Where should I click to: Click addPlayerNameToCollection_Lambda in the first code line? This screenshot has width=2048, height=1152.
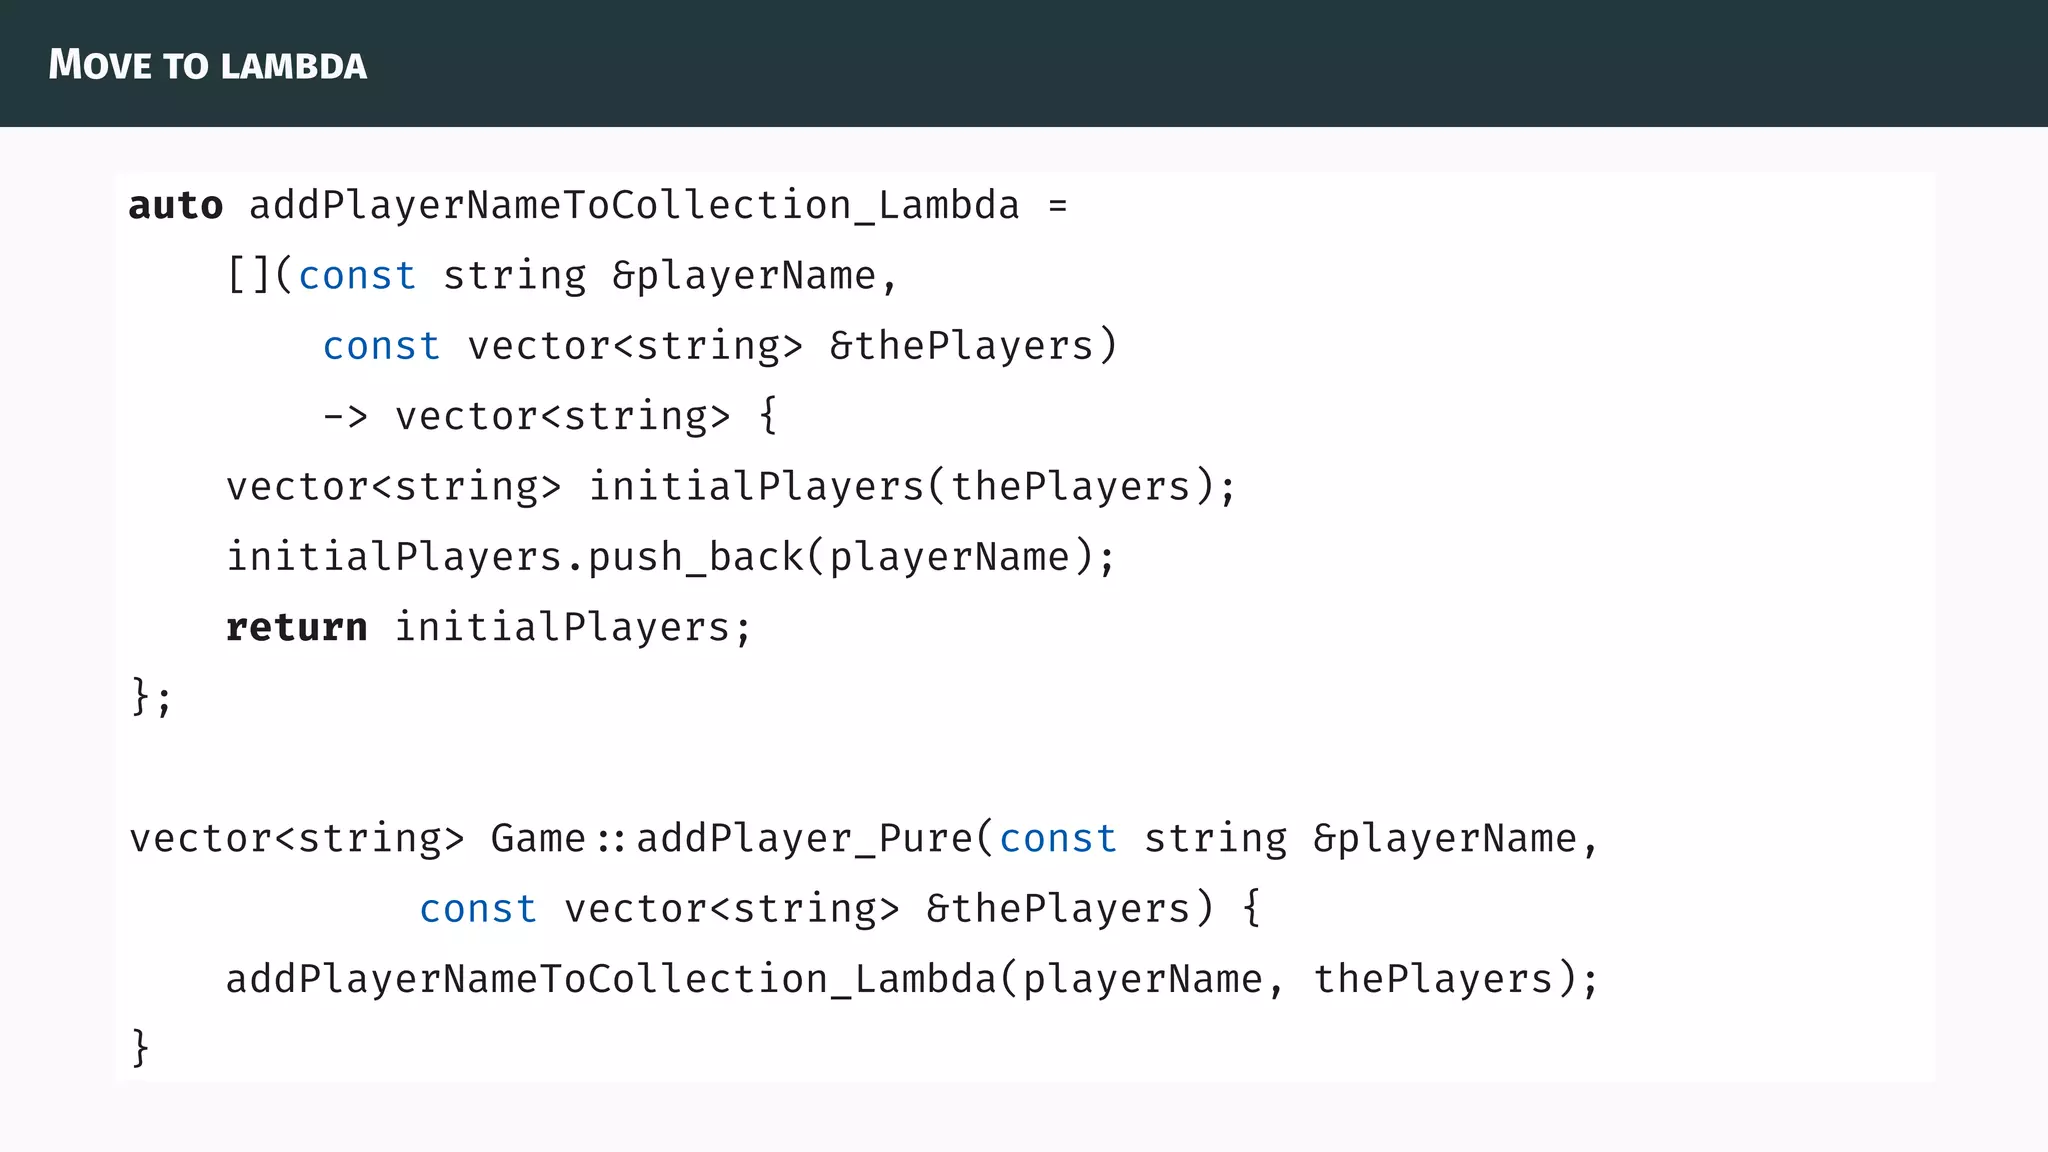click(x=634, y=206)
